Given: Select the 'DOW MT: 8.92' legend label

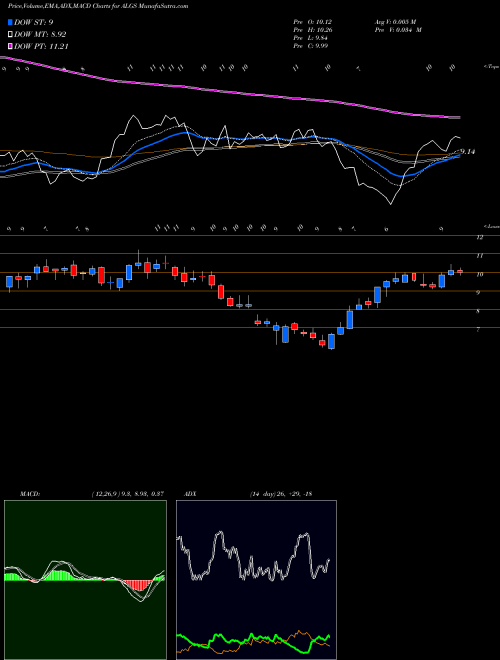Looking at the screenshot, I should [40, 35].
